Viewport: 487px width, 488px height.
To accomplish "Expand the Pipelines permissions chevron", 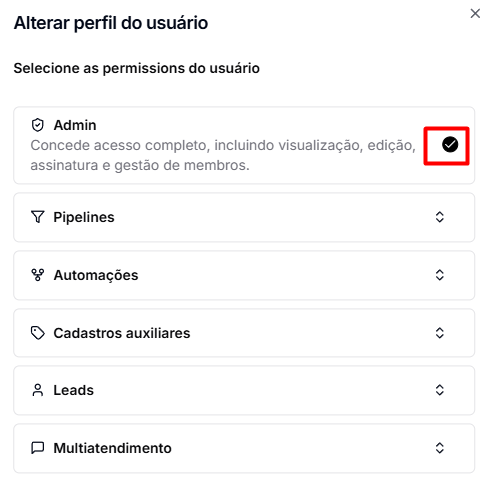I will pos(440,217).
